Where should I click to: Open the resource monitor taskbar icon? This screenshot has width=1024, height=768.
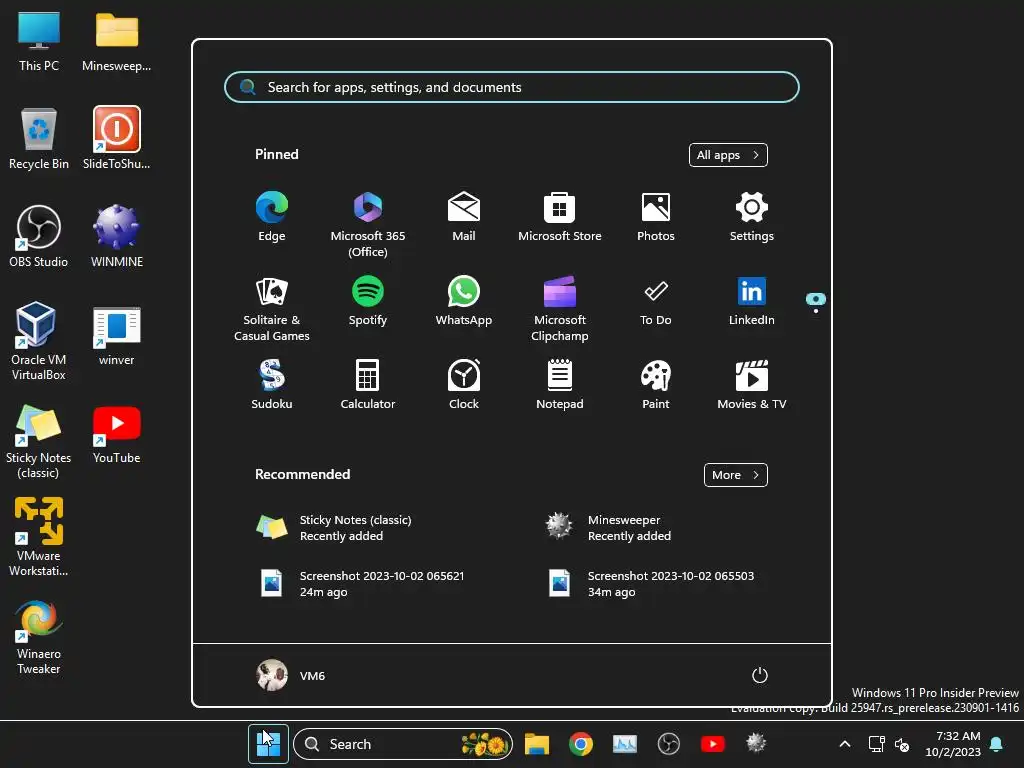pyautogui.click(x=624, y=744)
